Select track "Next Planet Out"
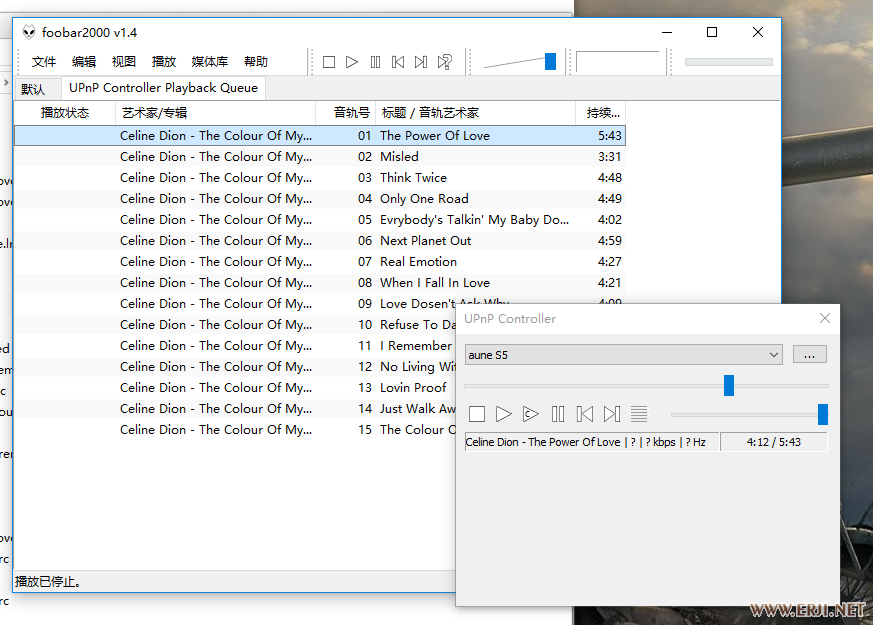The width and height of the screenshot is (873, 625). click(320, 241)
